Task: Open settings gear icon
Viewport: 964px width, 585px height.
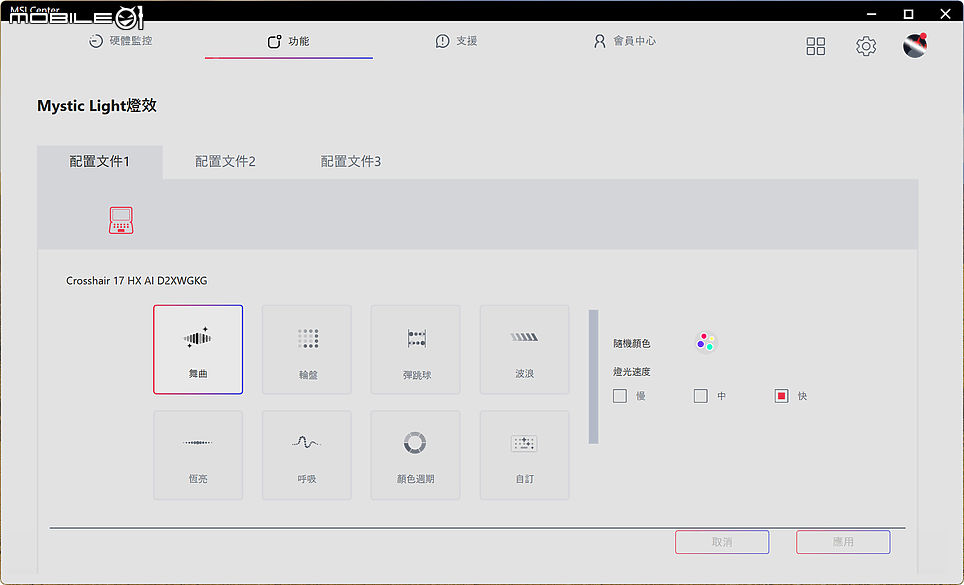Action: pyautogui.click(x=866, y=46)
